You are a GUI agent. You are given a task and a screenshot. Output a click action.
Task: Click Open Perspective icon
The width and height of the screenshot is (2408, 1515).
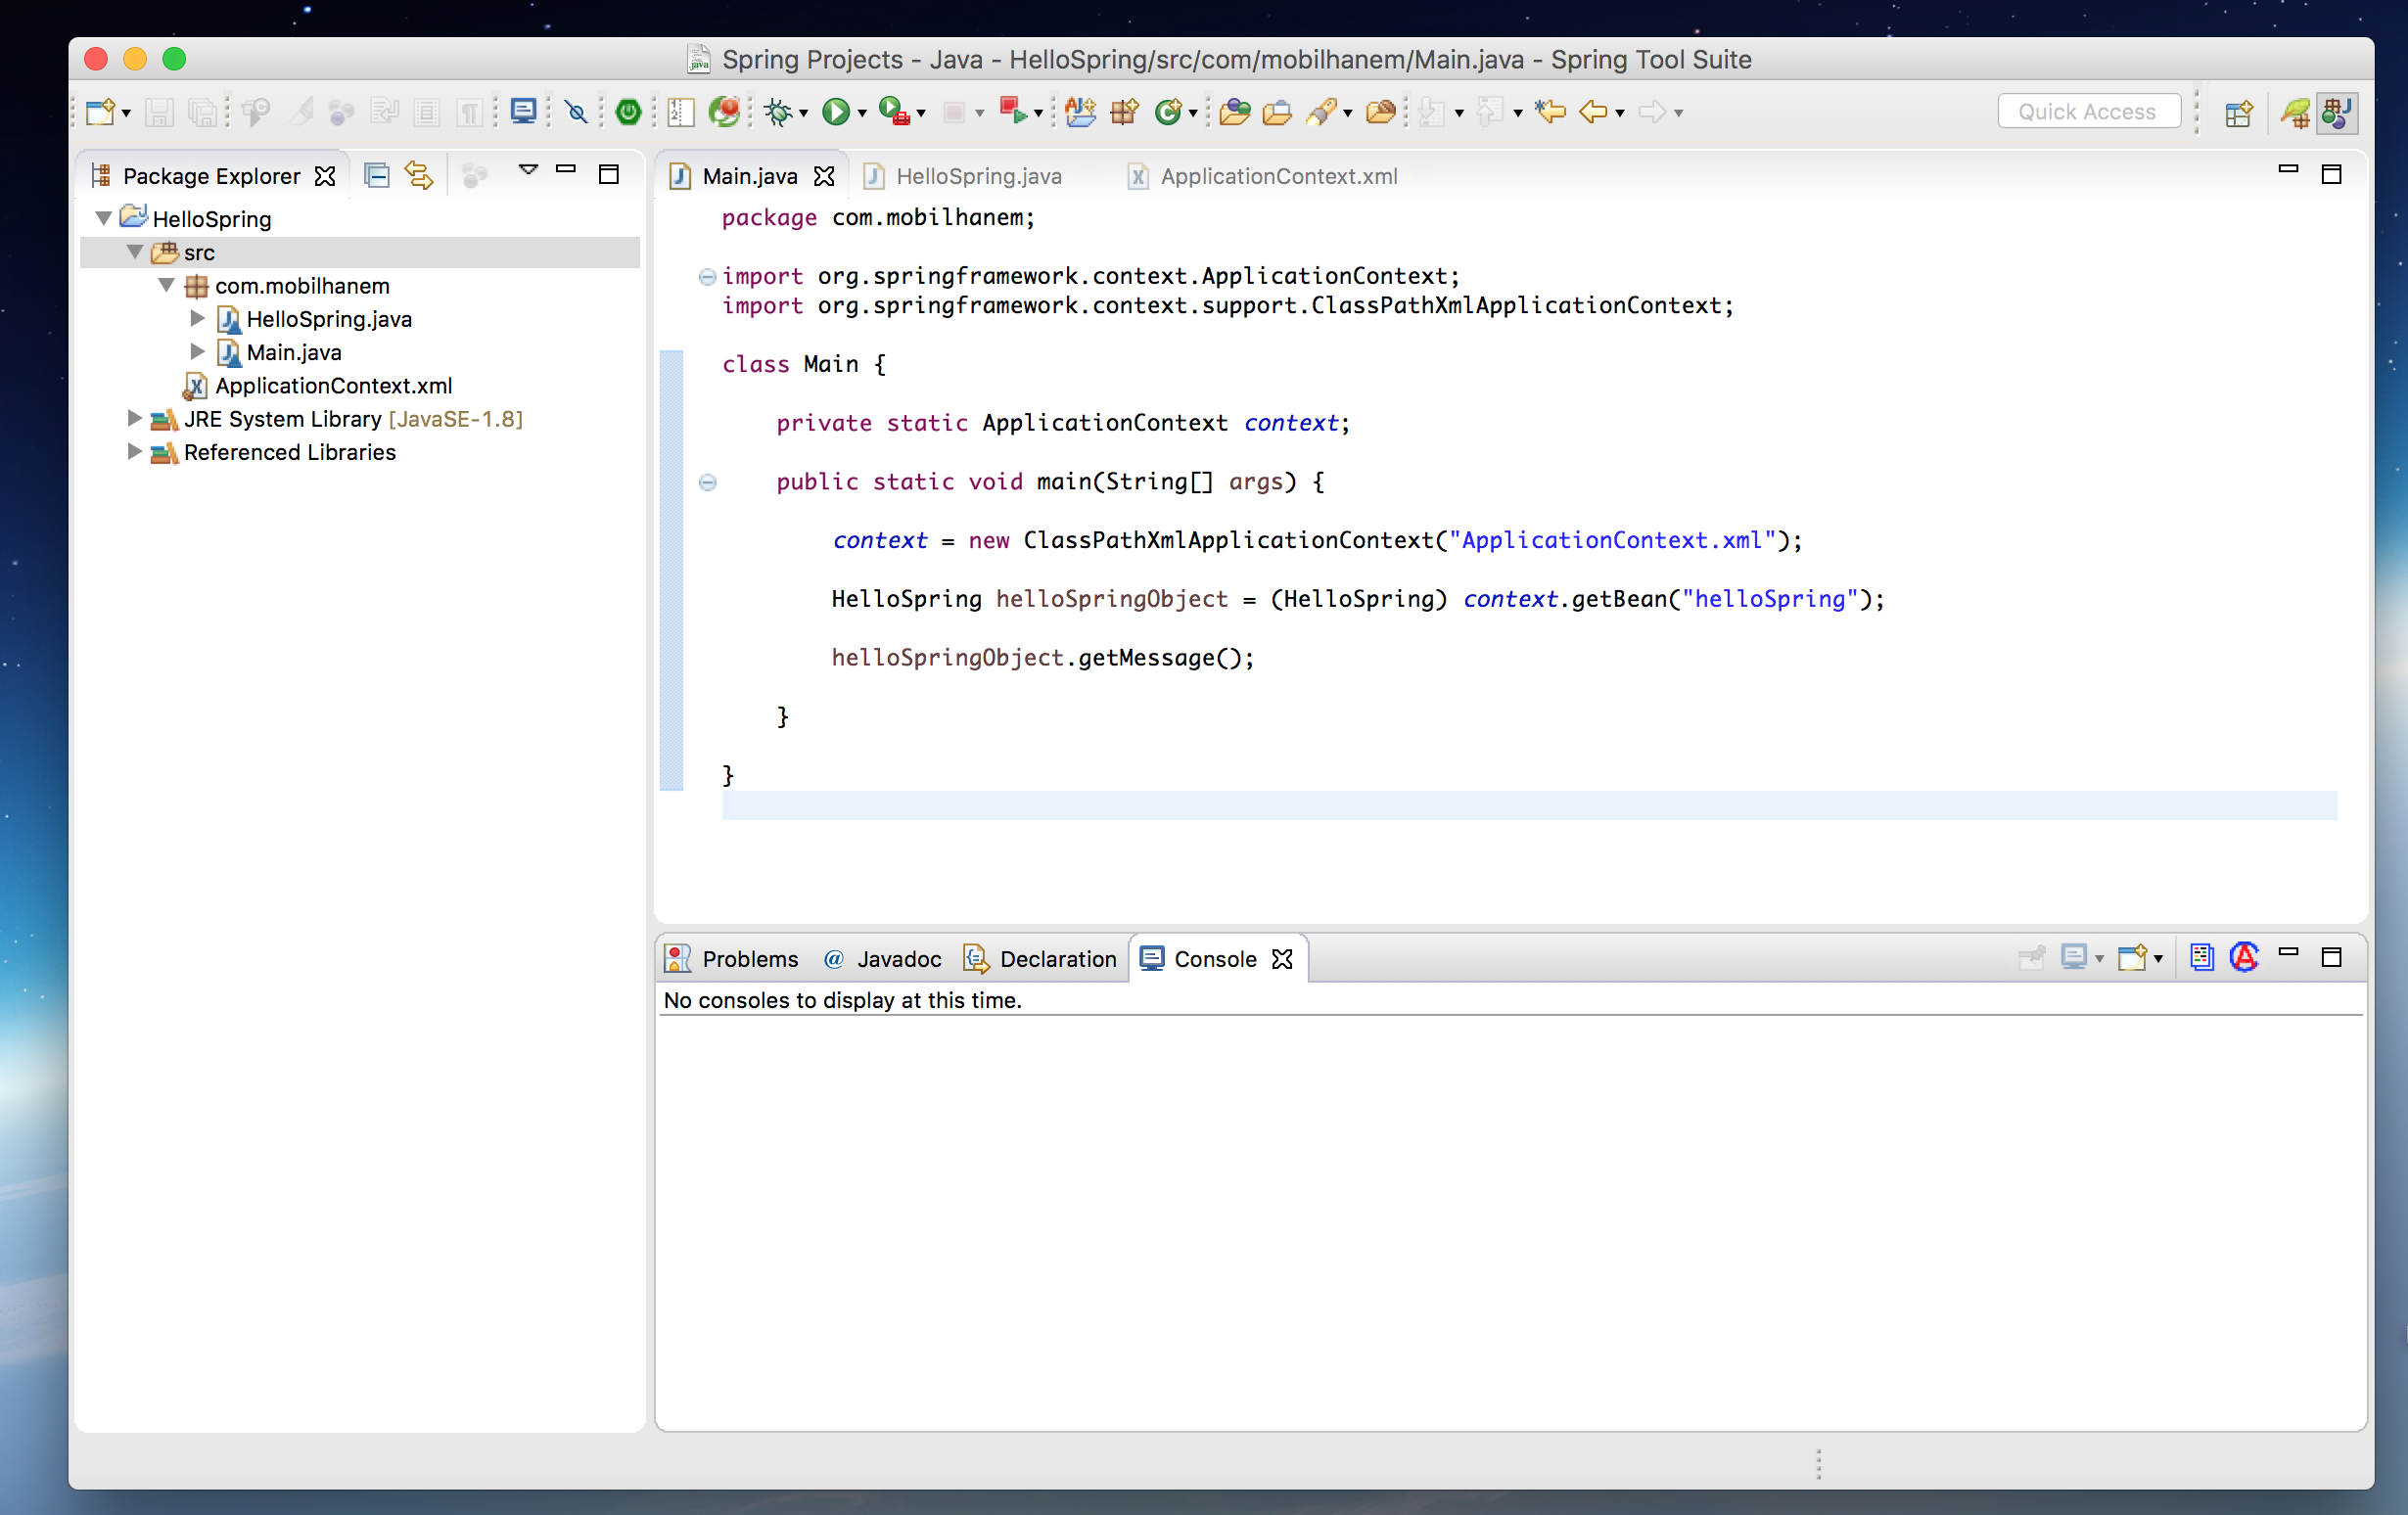[2238, 113]
